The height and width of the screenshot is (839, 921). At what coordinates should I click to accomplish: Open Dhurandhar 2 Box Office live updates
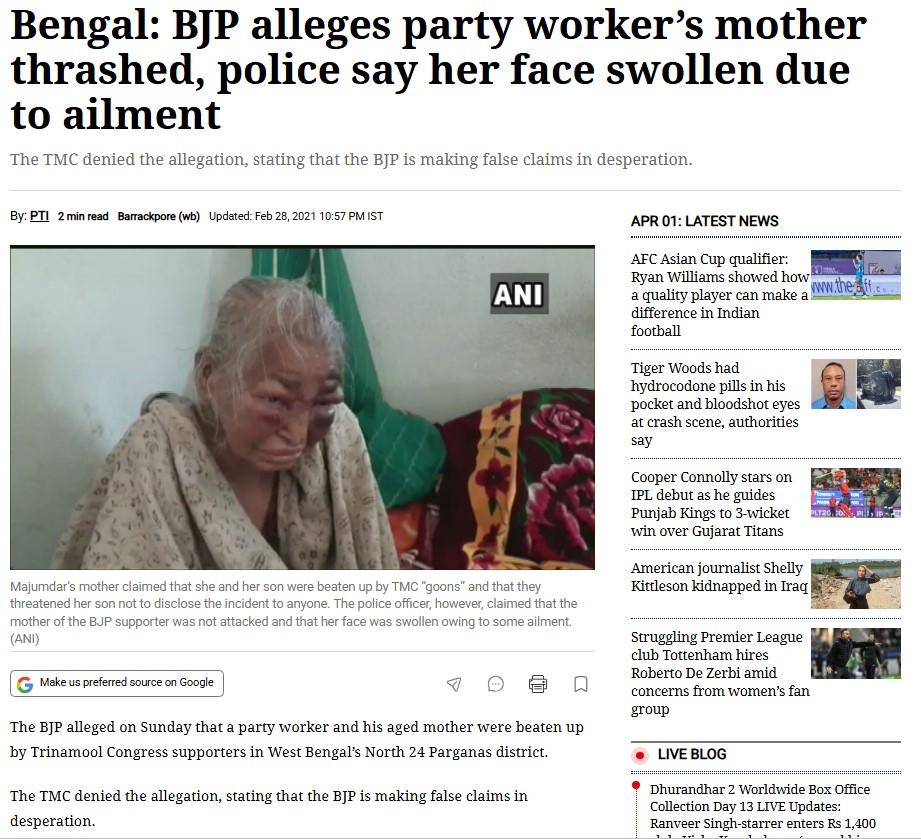click(762, 810)
